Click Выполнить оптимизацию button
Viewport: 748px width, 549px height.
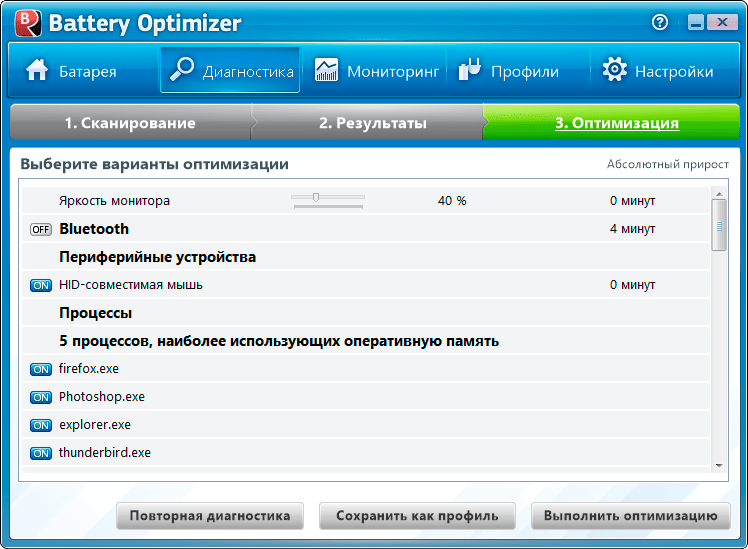[631, 516]
